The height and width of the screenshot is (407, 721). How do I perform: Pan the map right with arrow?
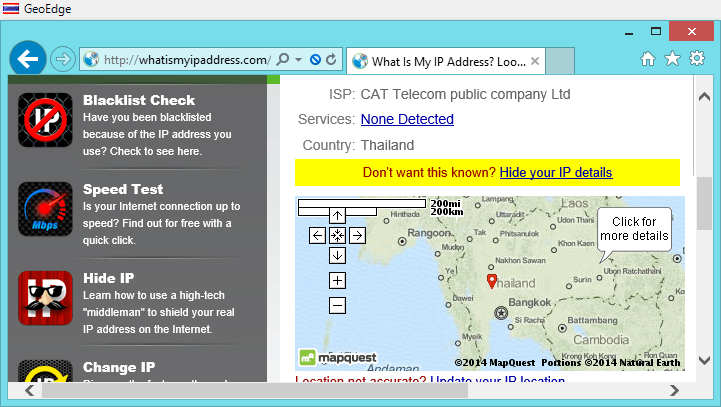[357, 235]
